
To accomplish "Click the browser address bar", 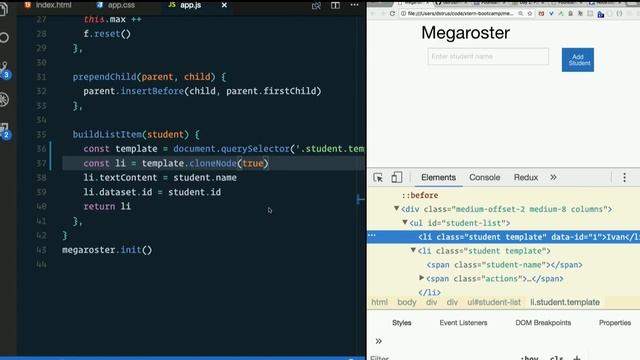I will click(x=460, y=13).
